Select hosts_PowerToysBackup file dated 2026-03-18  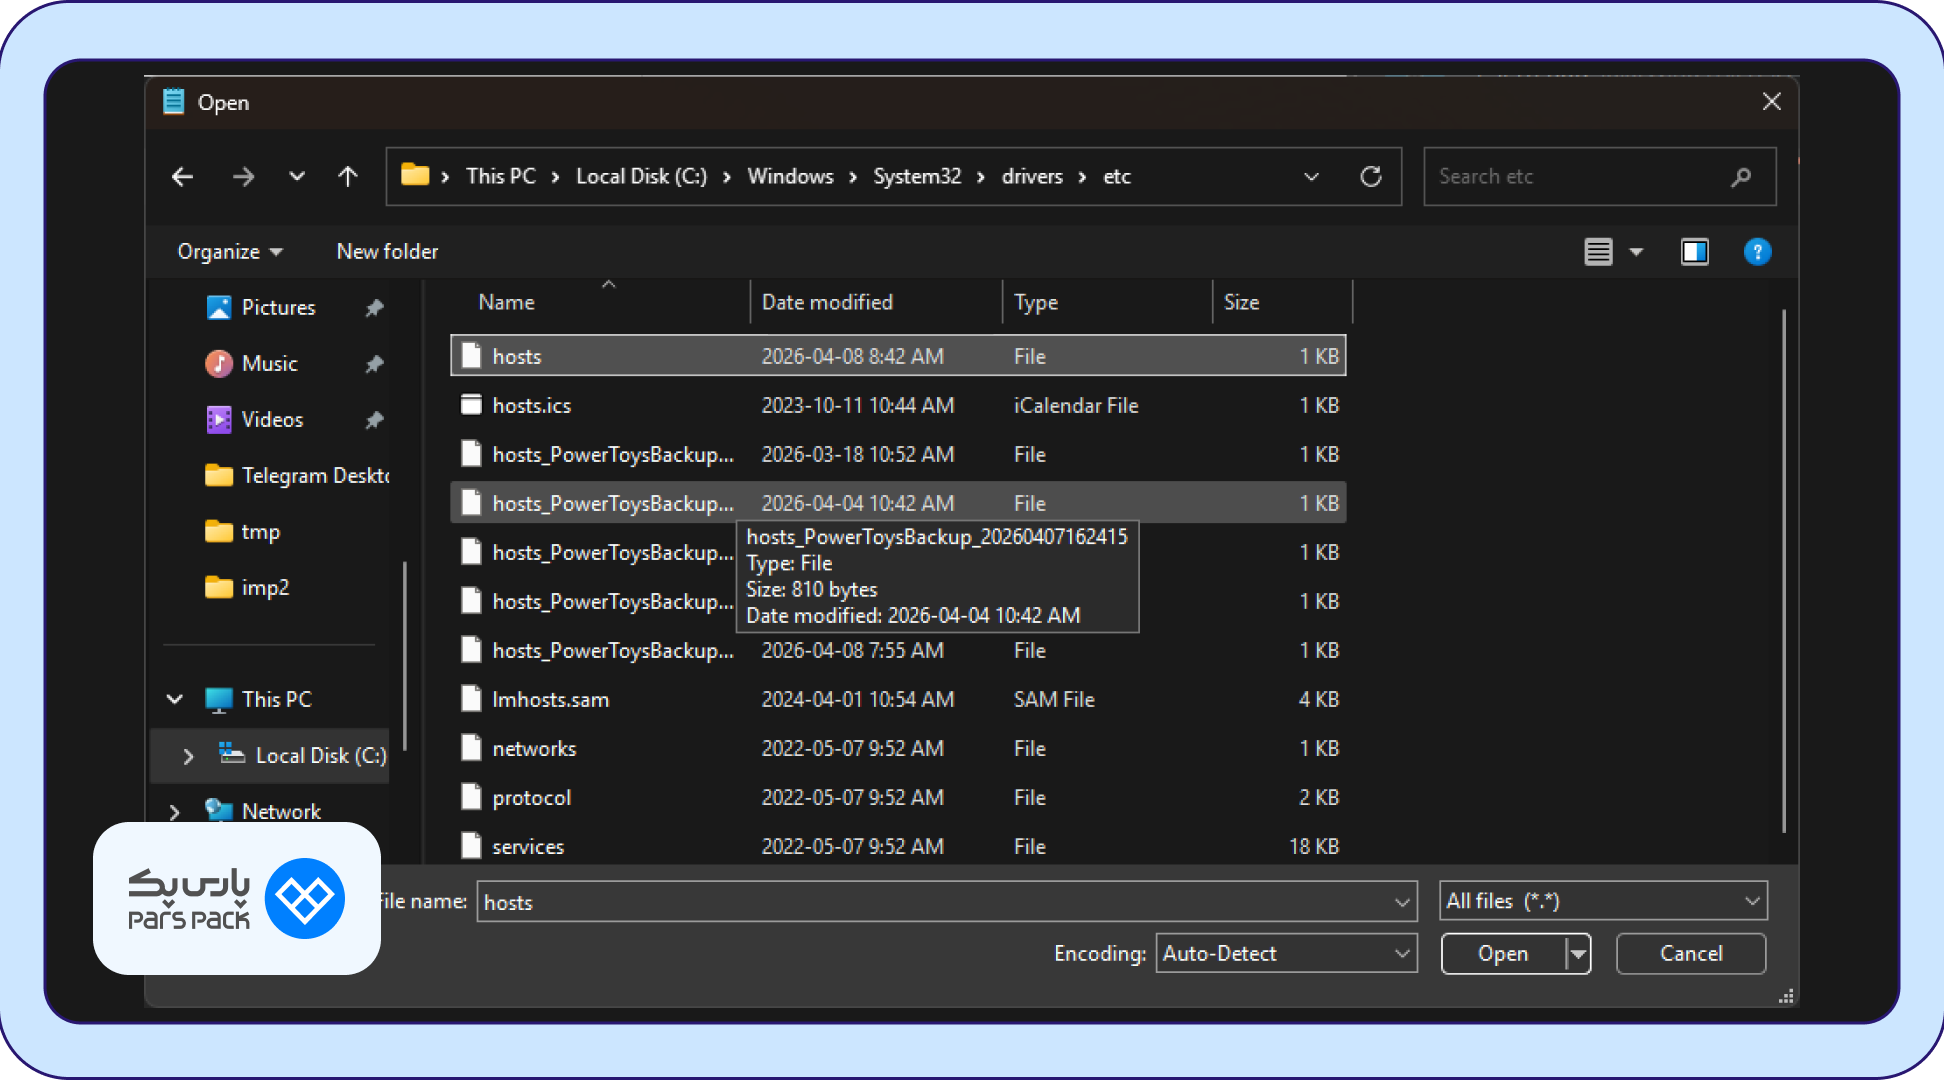point(898,454)
